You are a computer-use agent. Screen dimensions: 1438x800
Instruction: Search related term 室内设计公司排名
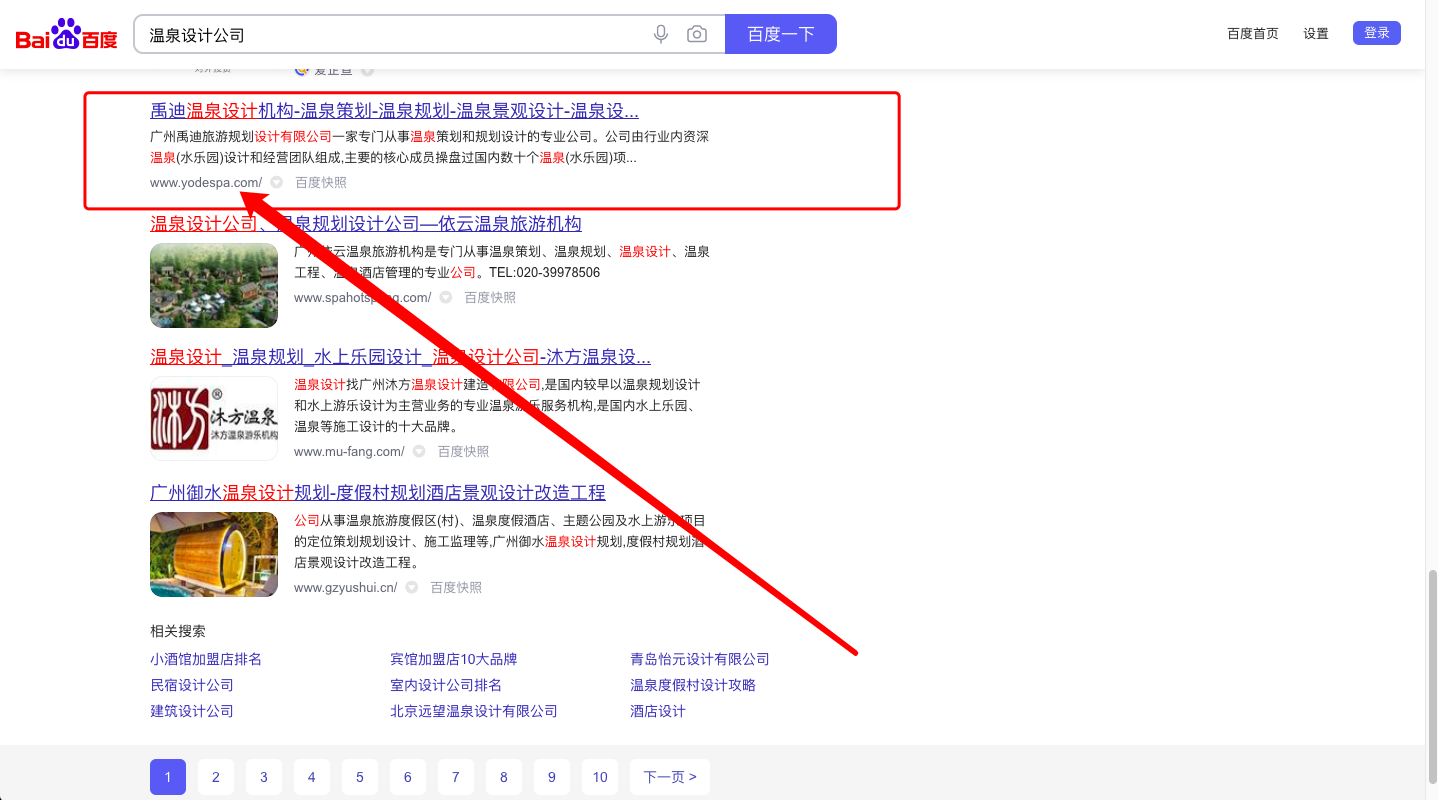pyautogui.click(x=446, y=685)
